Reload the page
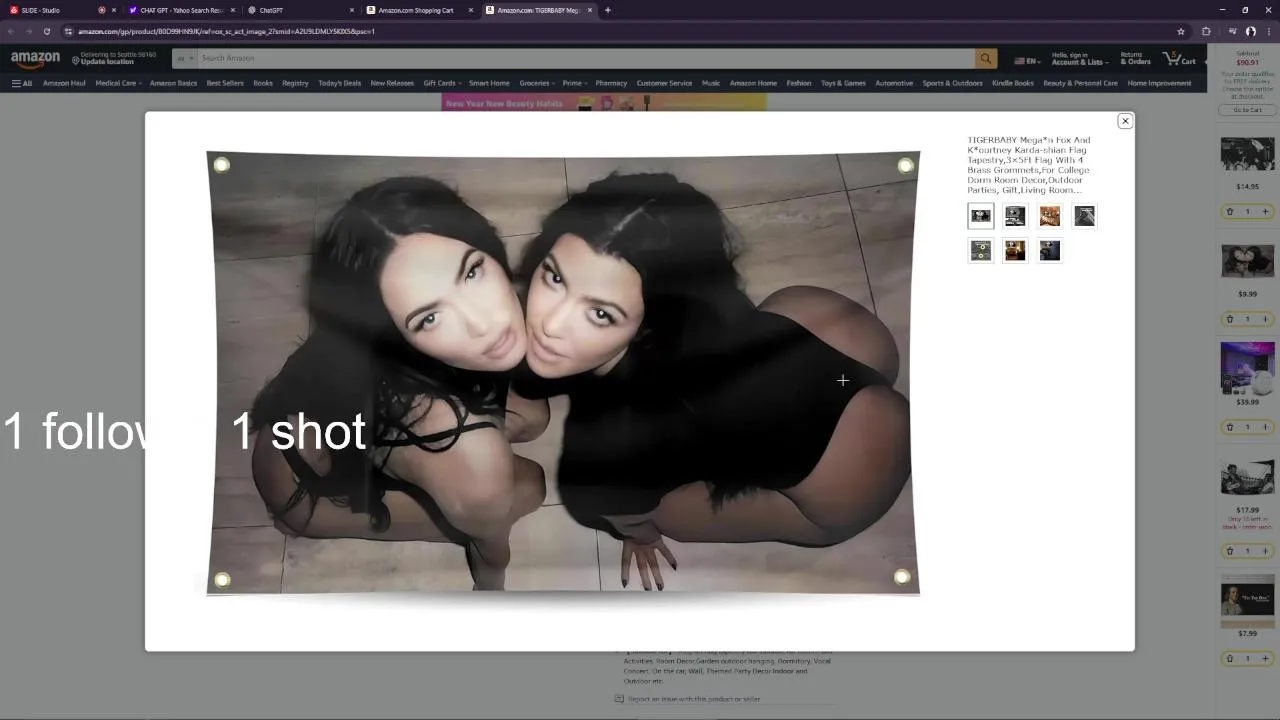 [46, 31]
